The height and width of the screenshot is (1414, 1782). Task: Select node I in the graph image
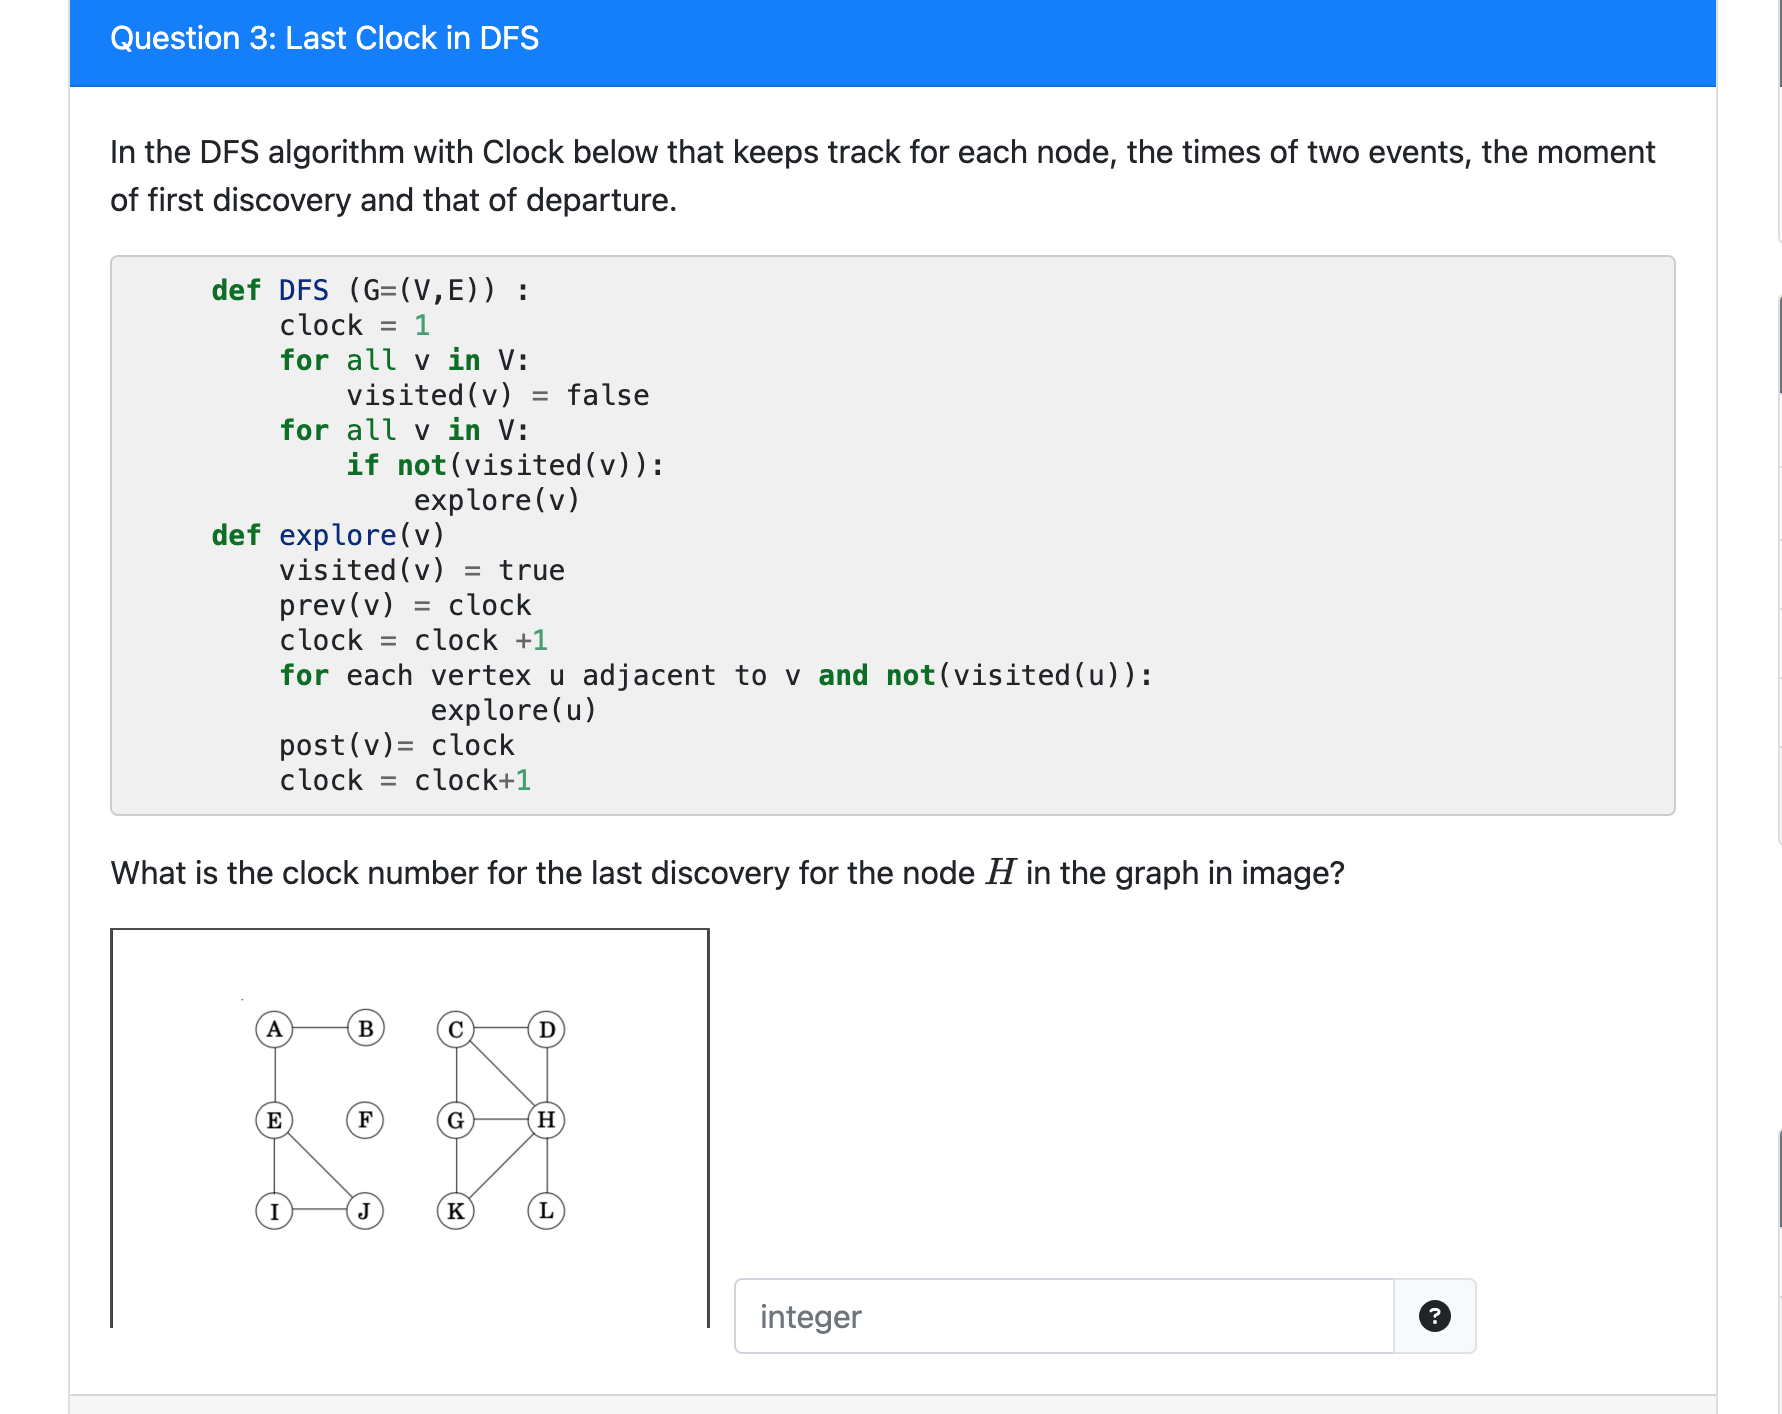coord(275,1210)
